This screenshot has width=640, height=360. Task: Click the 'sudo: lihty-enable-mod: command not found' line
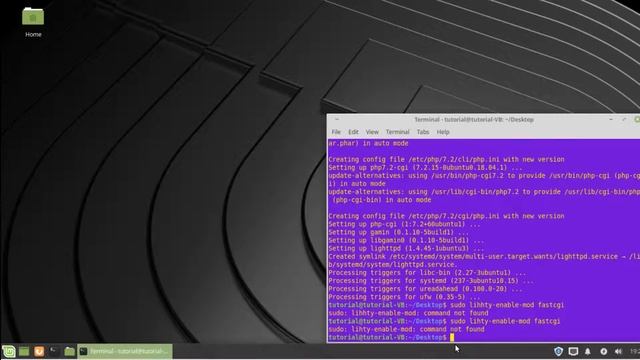click(406, 329)
